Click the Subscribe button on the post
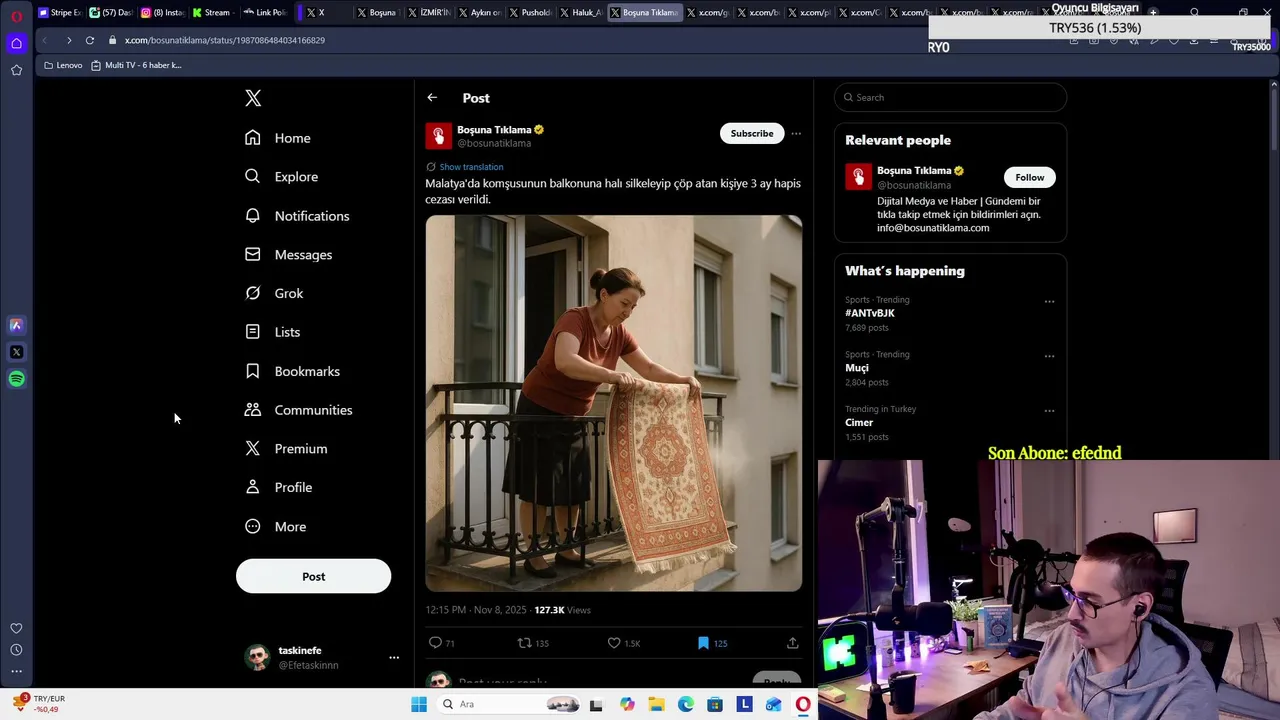 pos(752,133)
